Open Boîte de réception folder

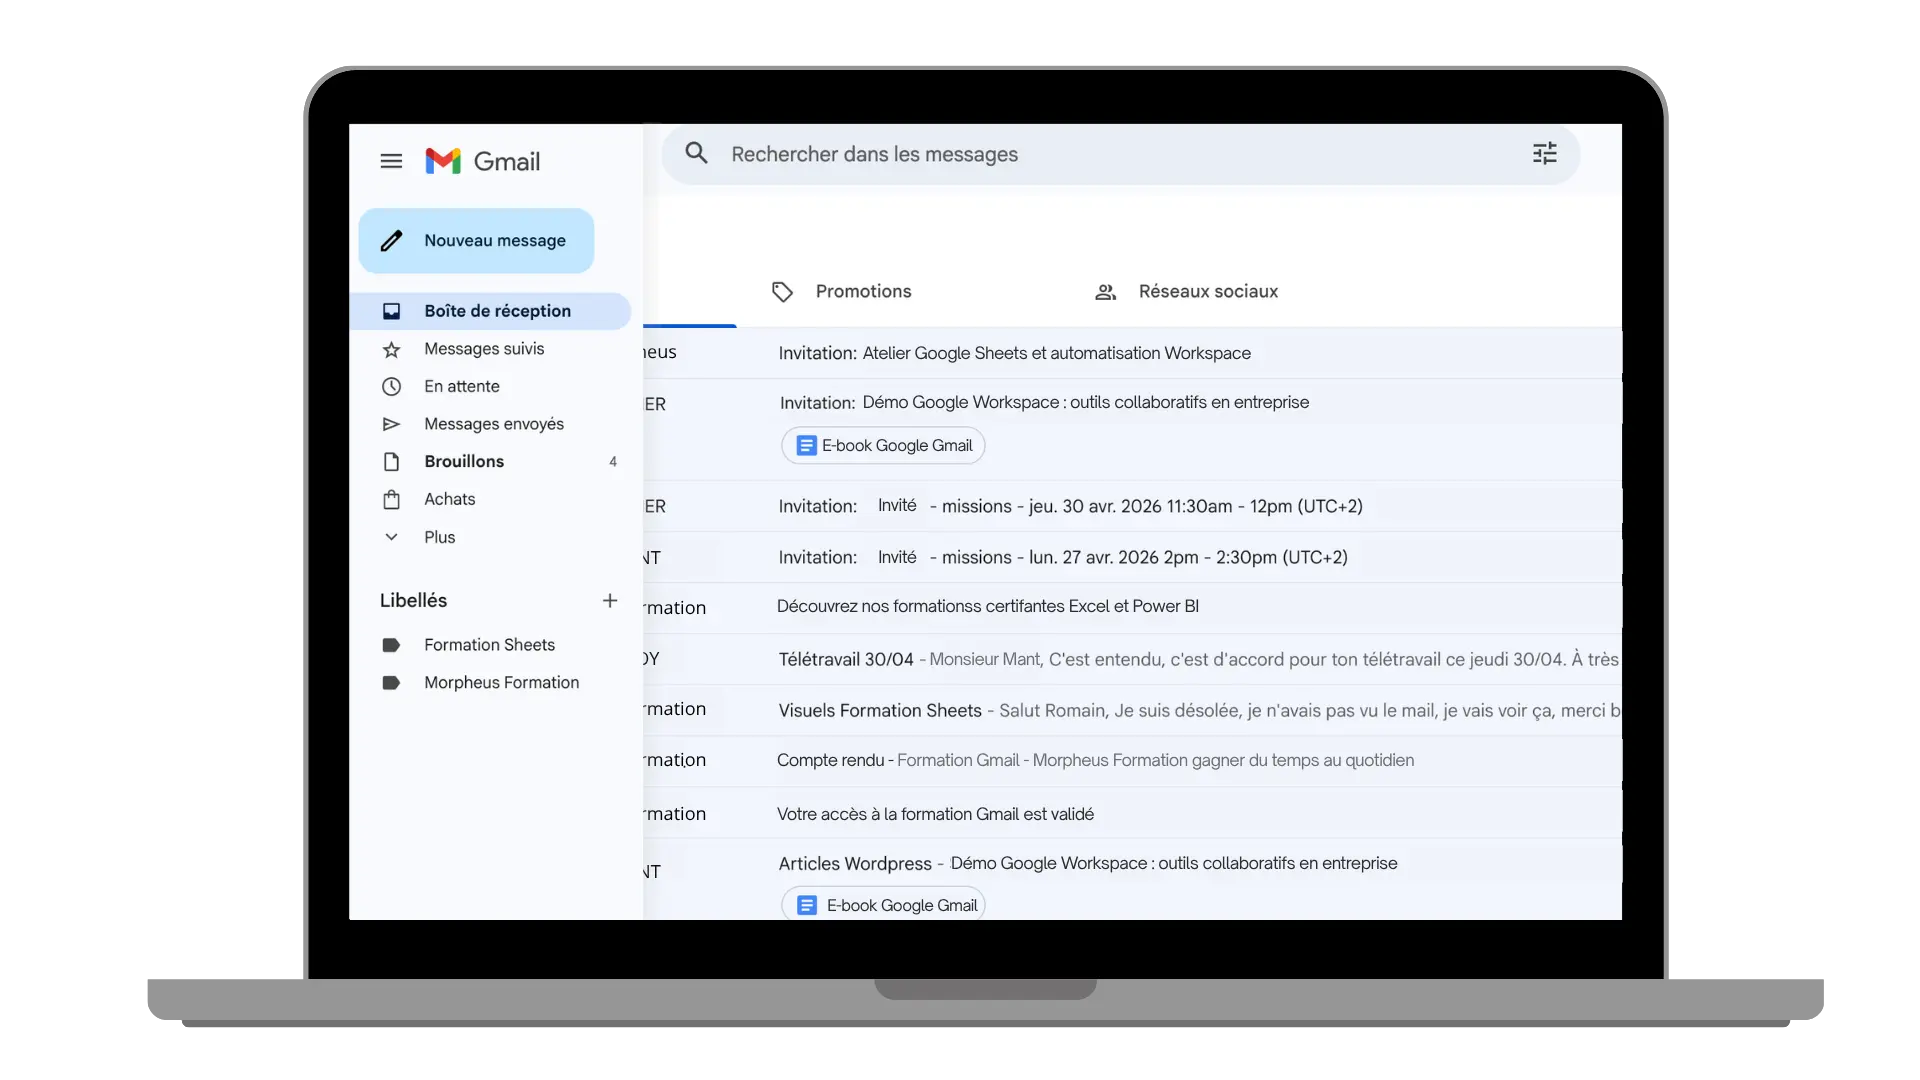click(491, 311)
